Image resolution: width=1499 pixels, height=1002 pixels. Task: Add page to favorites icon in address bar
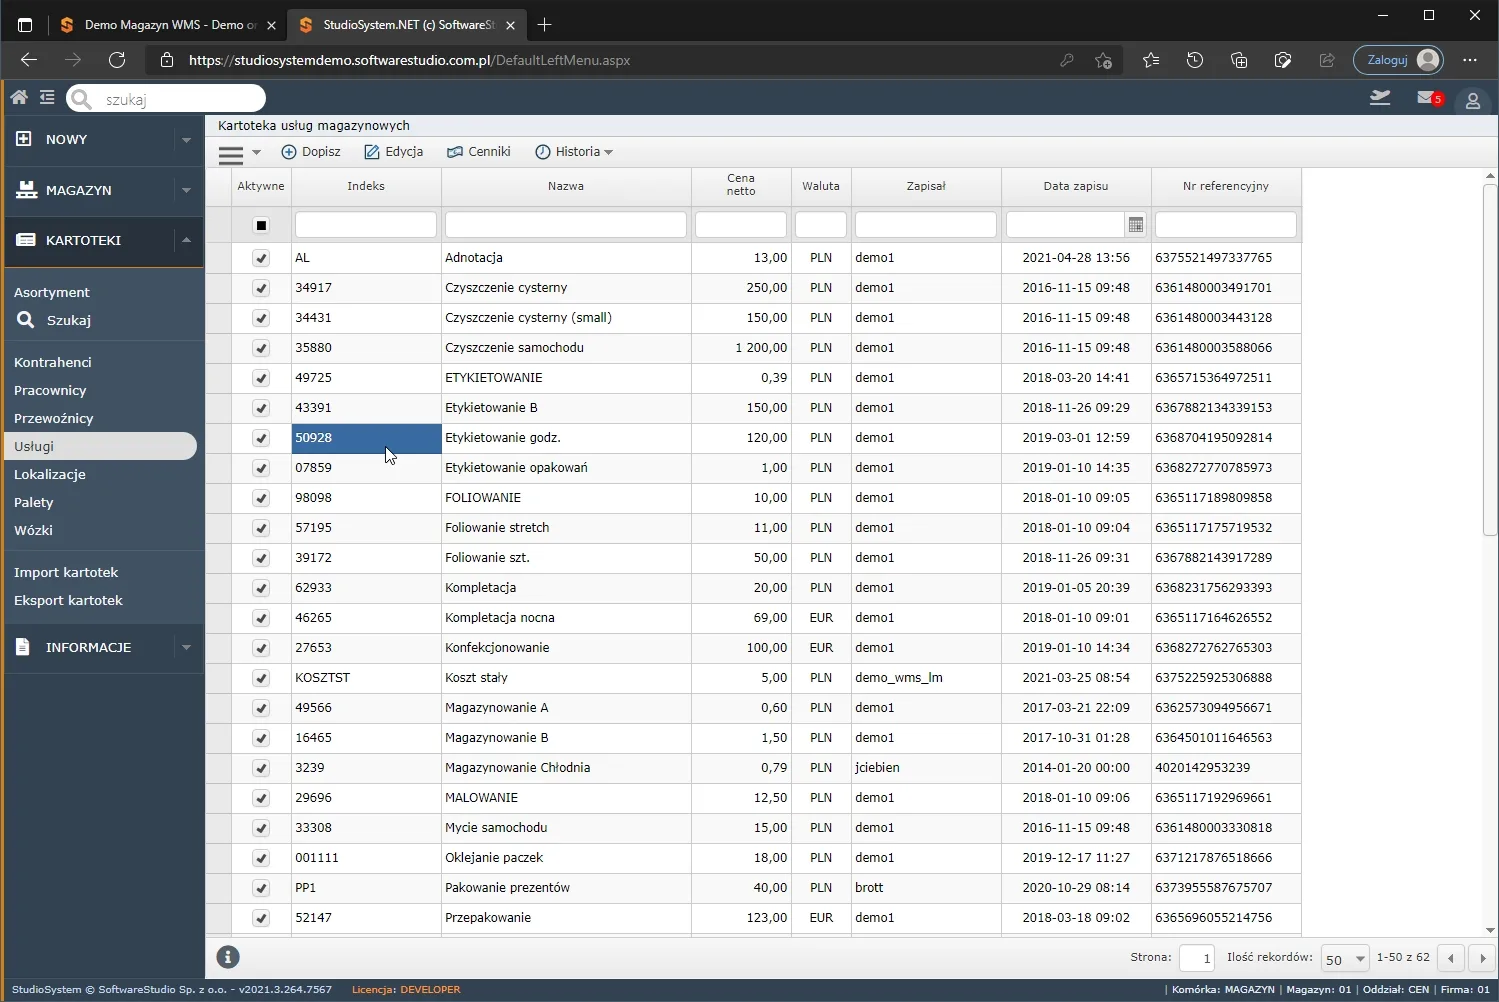[x=1103, y=60]
